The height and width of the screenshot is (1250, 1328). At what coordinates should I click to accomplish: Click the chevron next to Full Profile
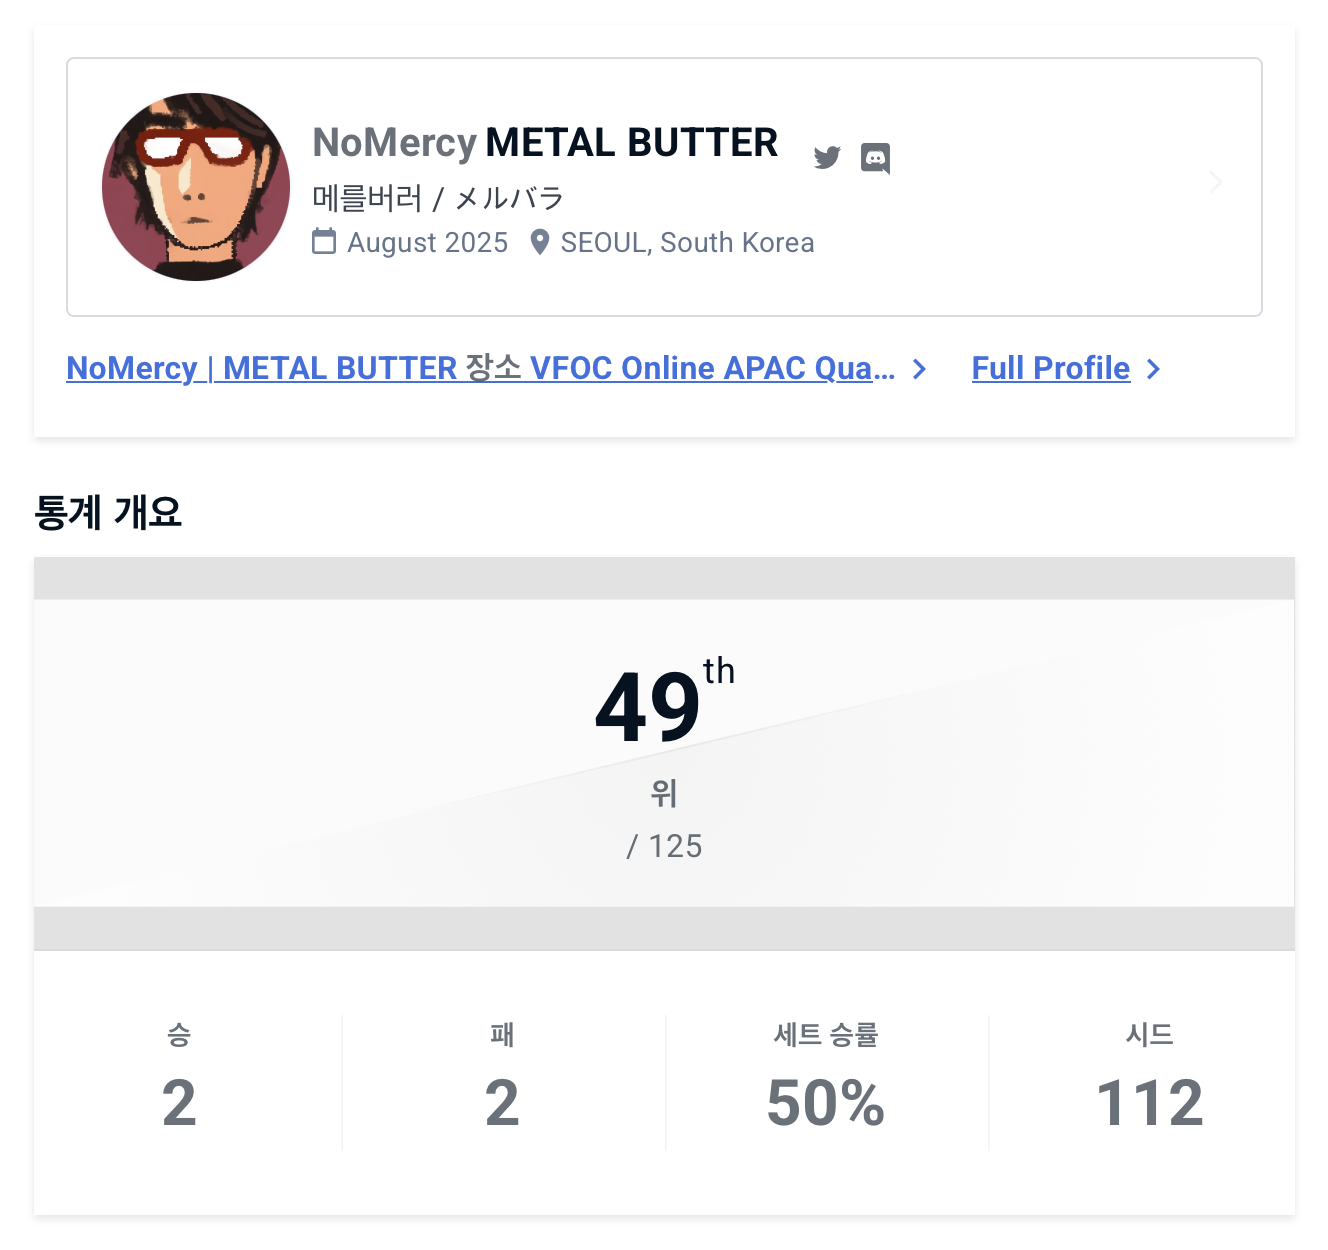[1154, 369]
